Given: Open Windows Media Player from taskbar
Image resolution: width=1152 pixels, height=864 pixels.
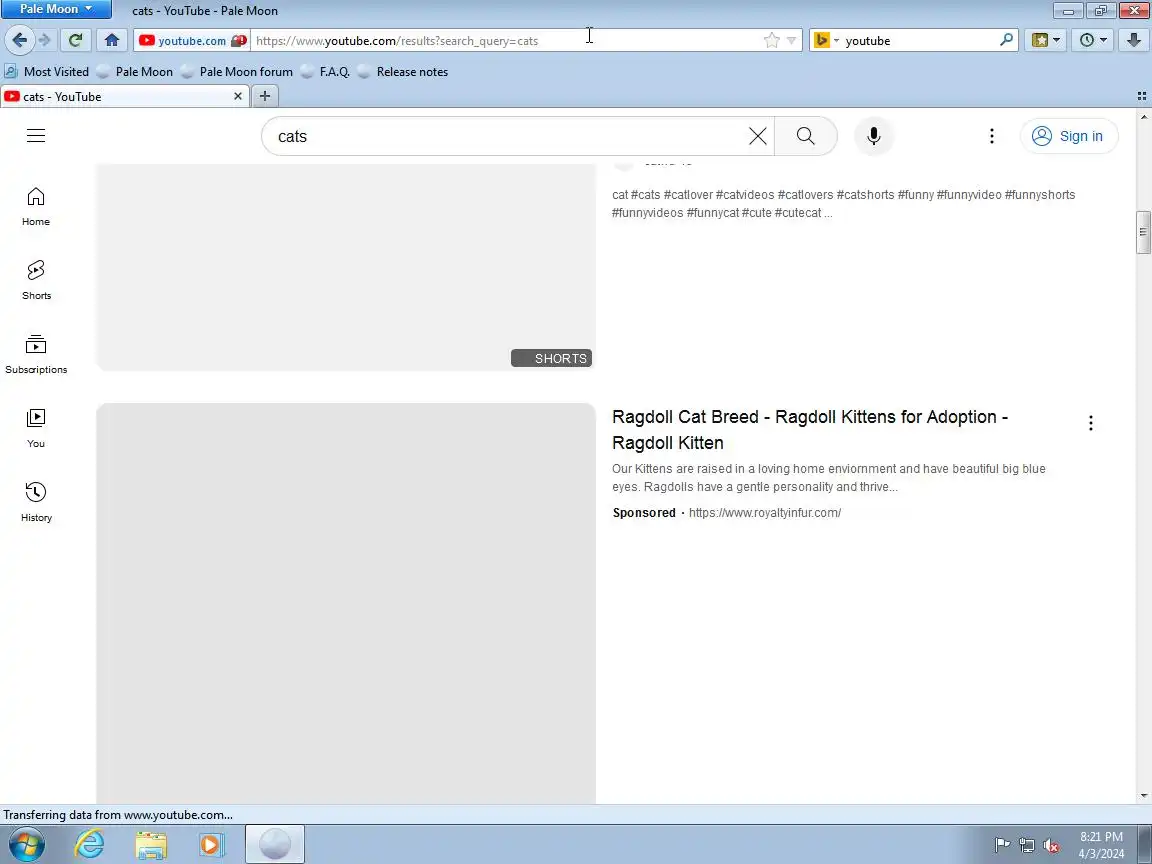Looking at the screenshot, I should tap(211, 844).
